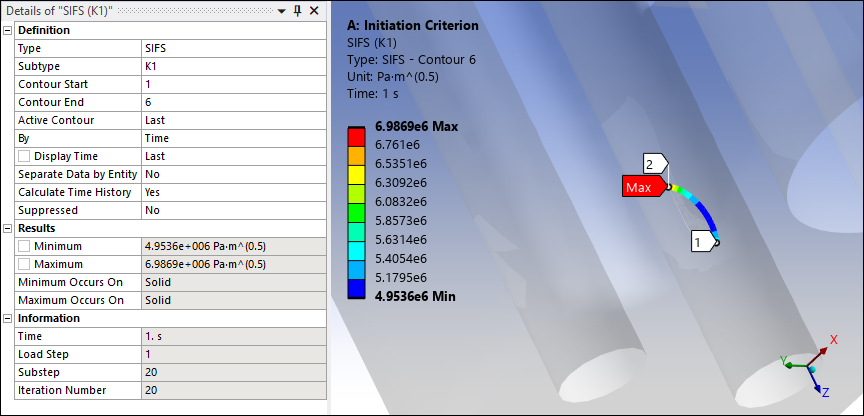Click the red Max label tag

(x=639, y=187)
